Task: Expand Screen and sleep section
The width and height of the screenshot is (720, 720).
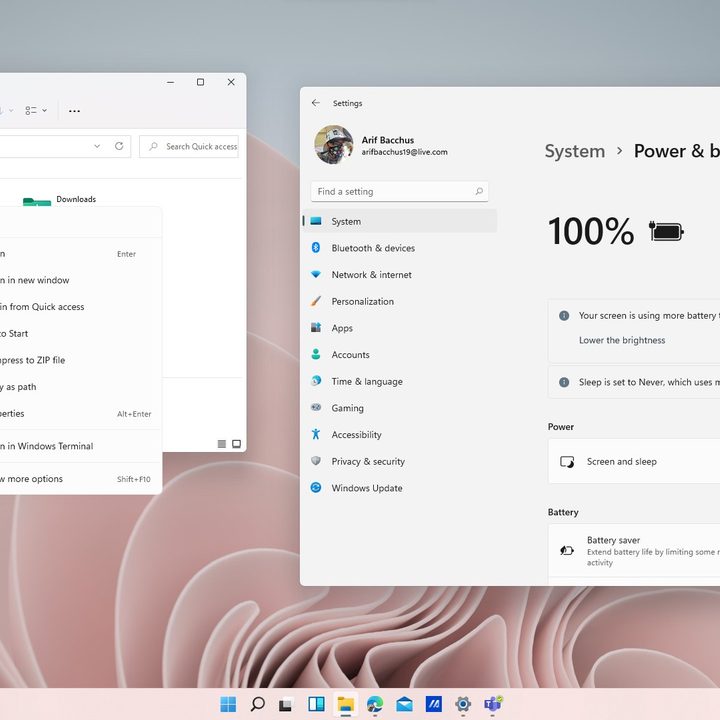Action: tap(634, 461)
